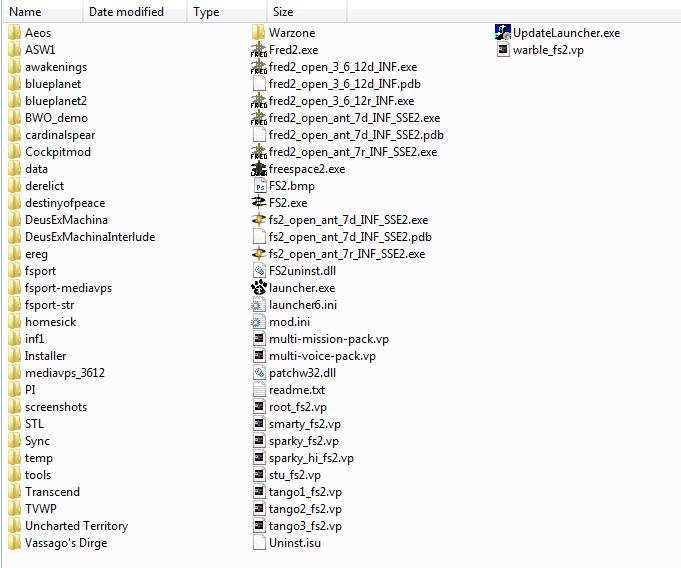681x568 pixels.
Task: Click the Uninst.isu file icon
Action: tap(259, 543)
